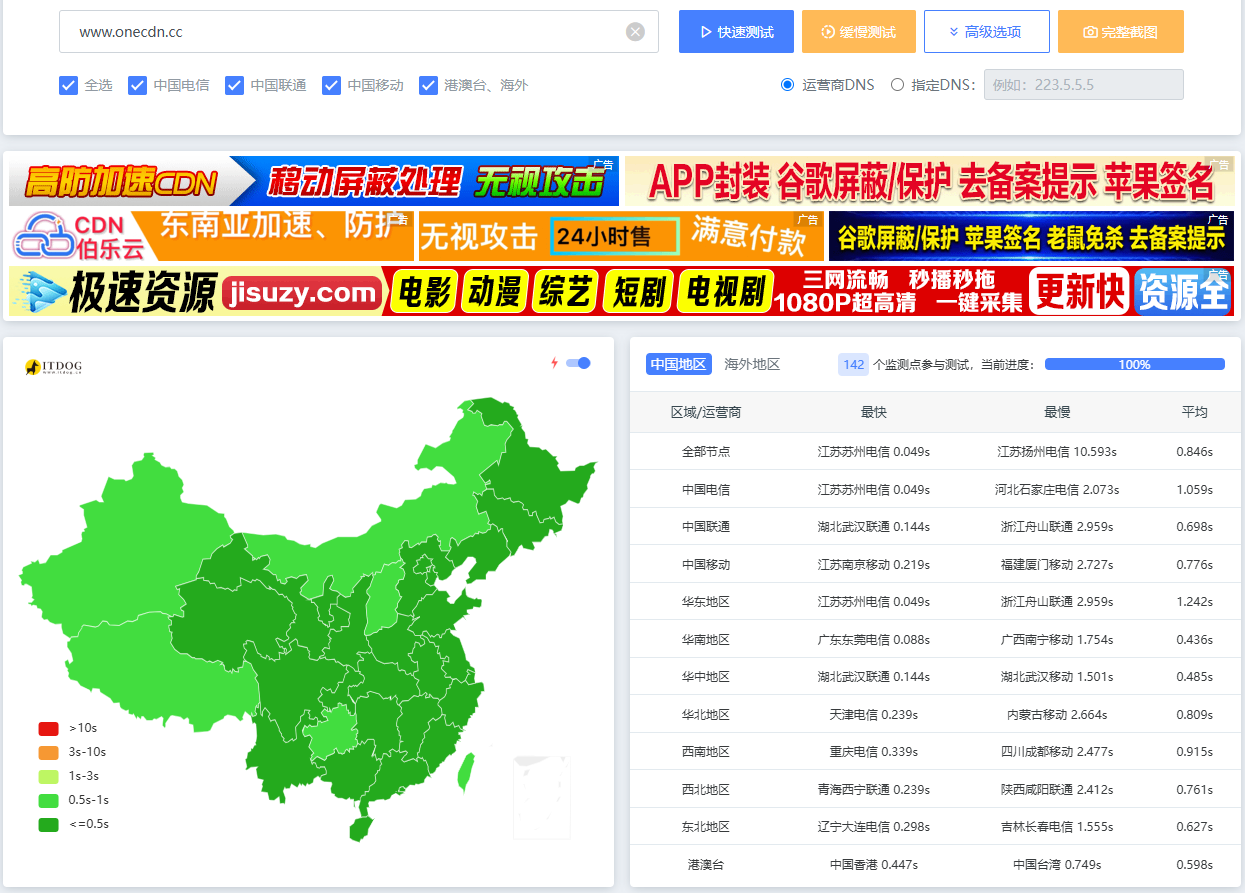Open the CDN伯乐云 banner ad

point(211,236)
